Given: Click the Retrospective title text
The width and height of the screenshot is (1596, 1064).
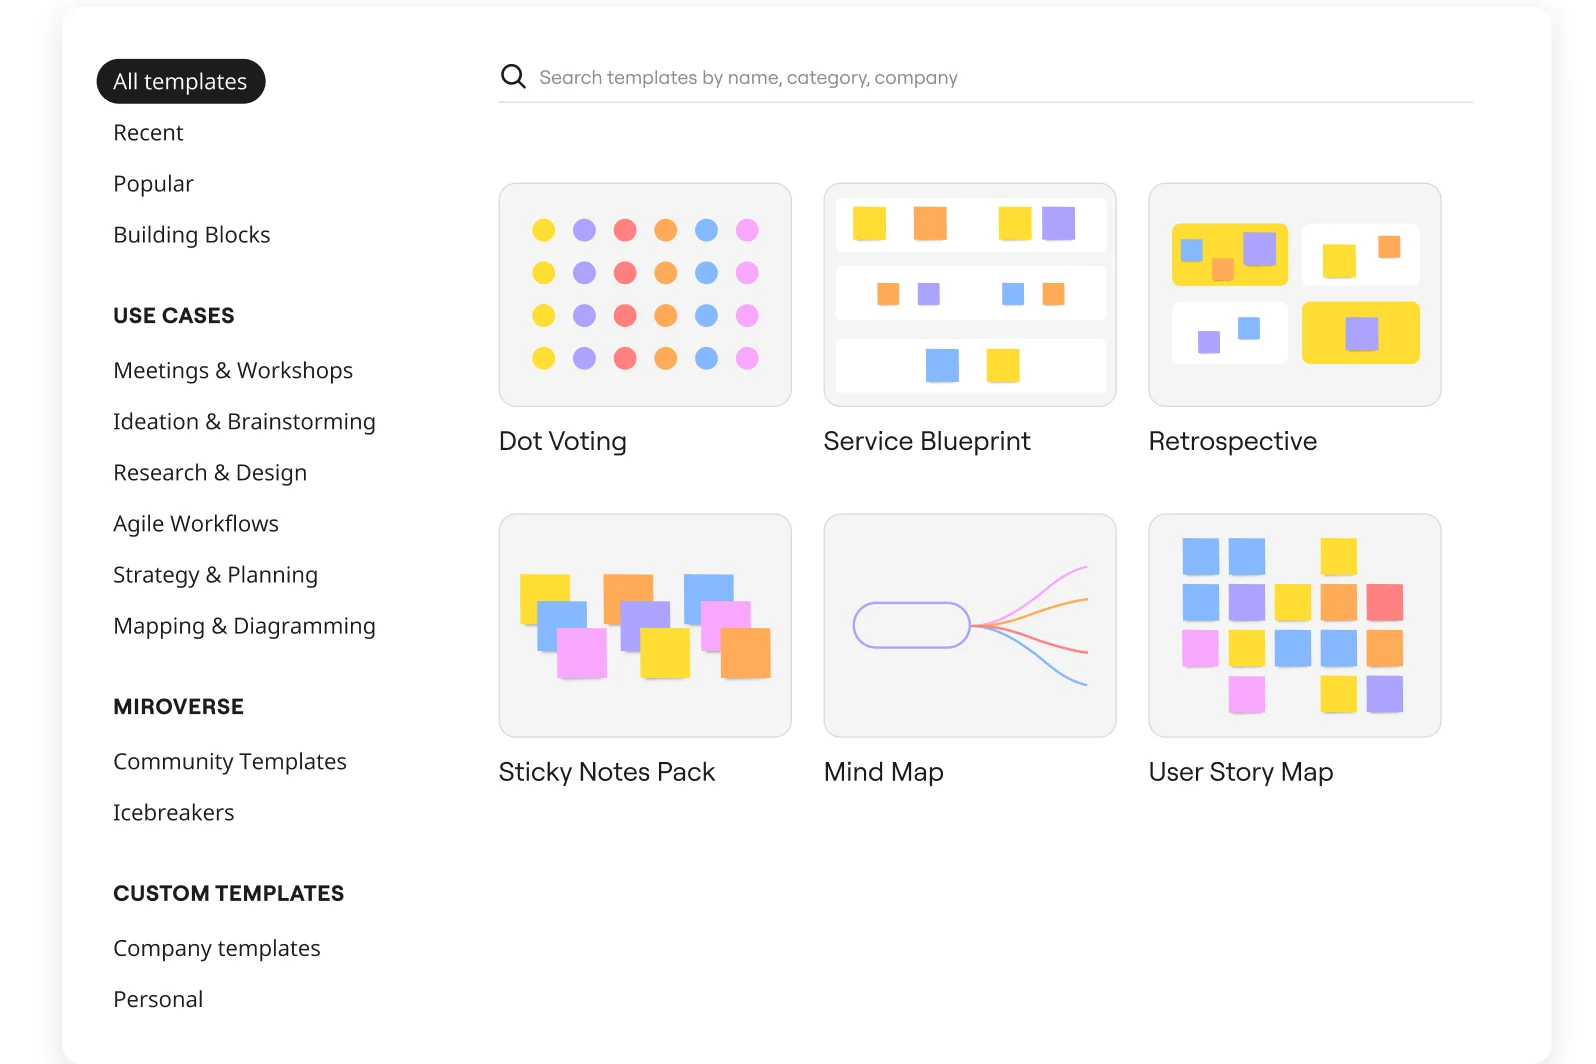Looking at the screenshot, I should tap(1233, 442).
